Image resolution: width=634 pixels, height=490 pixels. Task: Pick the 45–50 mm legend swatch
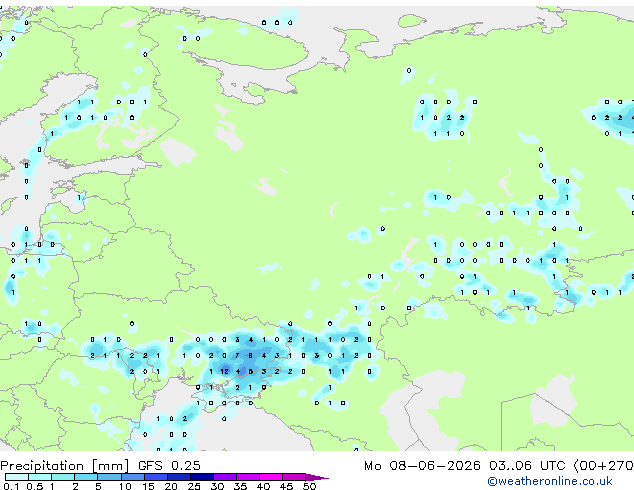pyautogui.click(x=294, y=477)
